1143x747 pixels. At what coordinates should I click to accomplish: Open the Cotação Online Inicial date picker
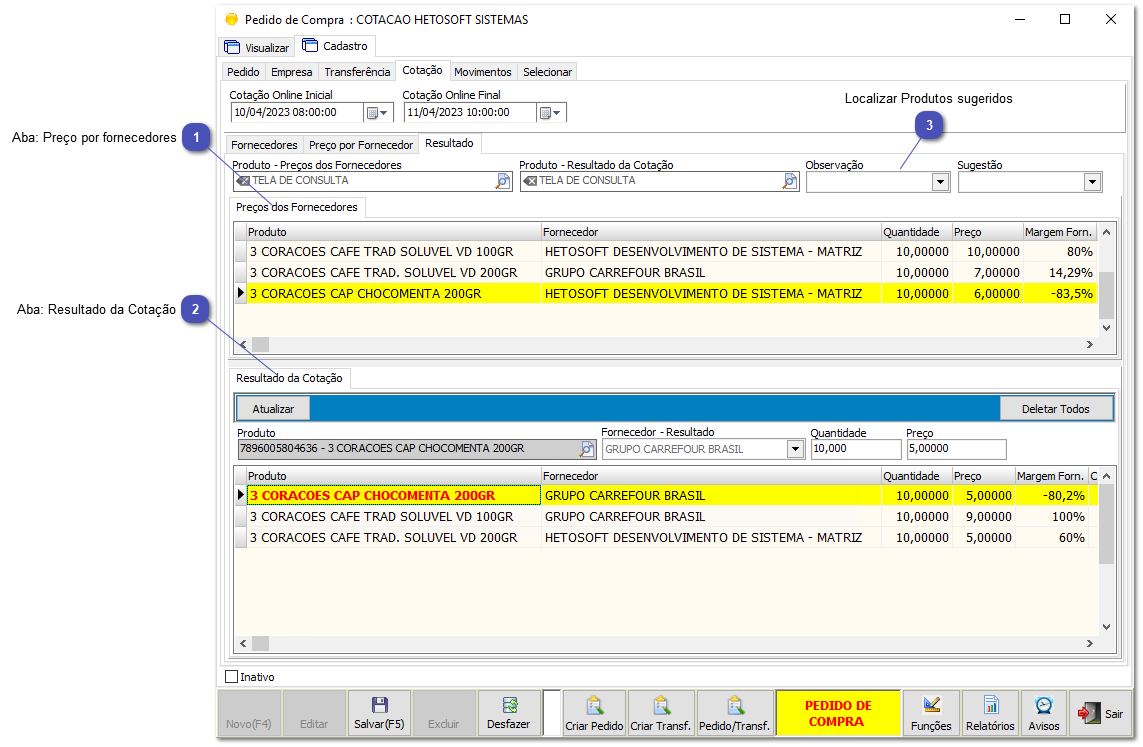pos(377,113)
